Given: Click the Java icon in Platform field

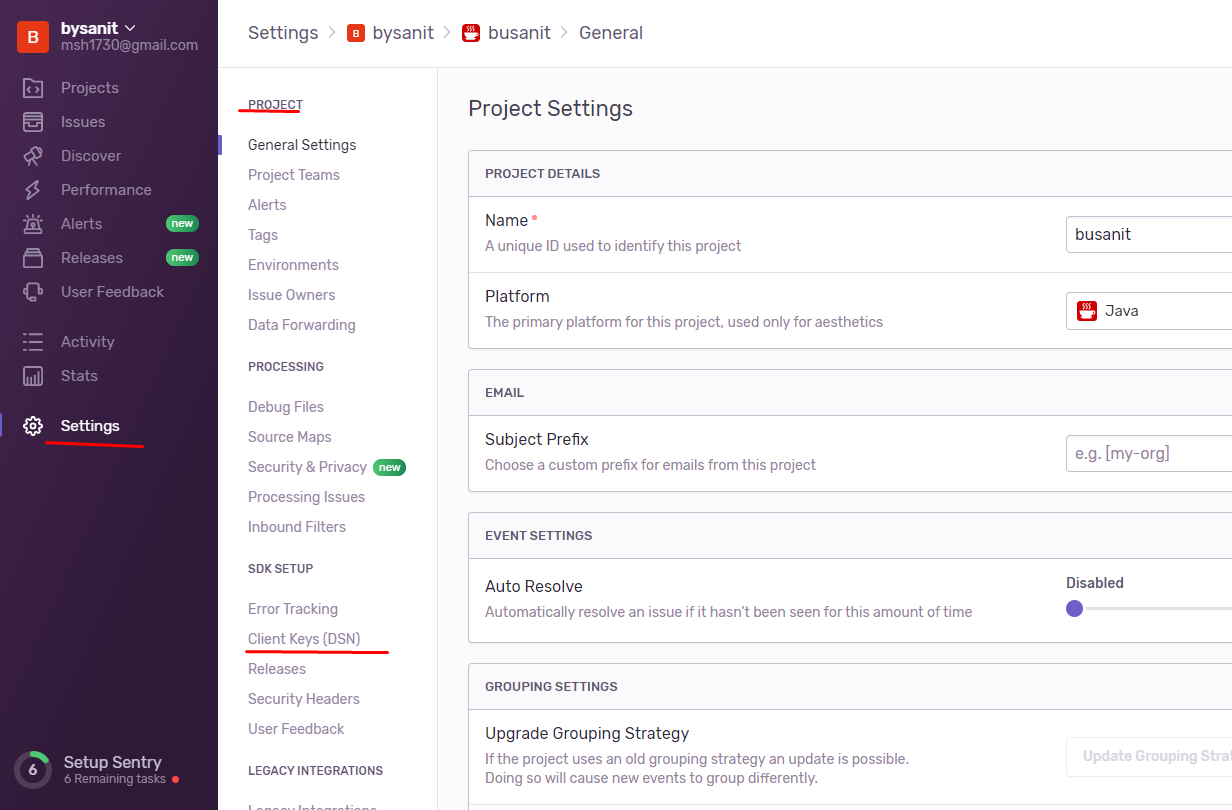Looking at the screenshot, I should (1087, 311).
